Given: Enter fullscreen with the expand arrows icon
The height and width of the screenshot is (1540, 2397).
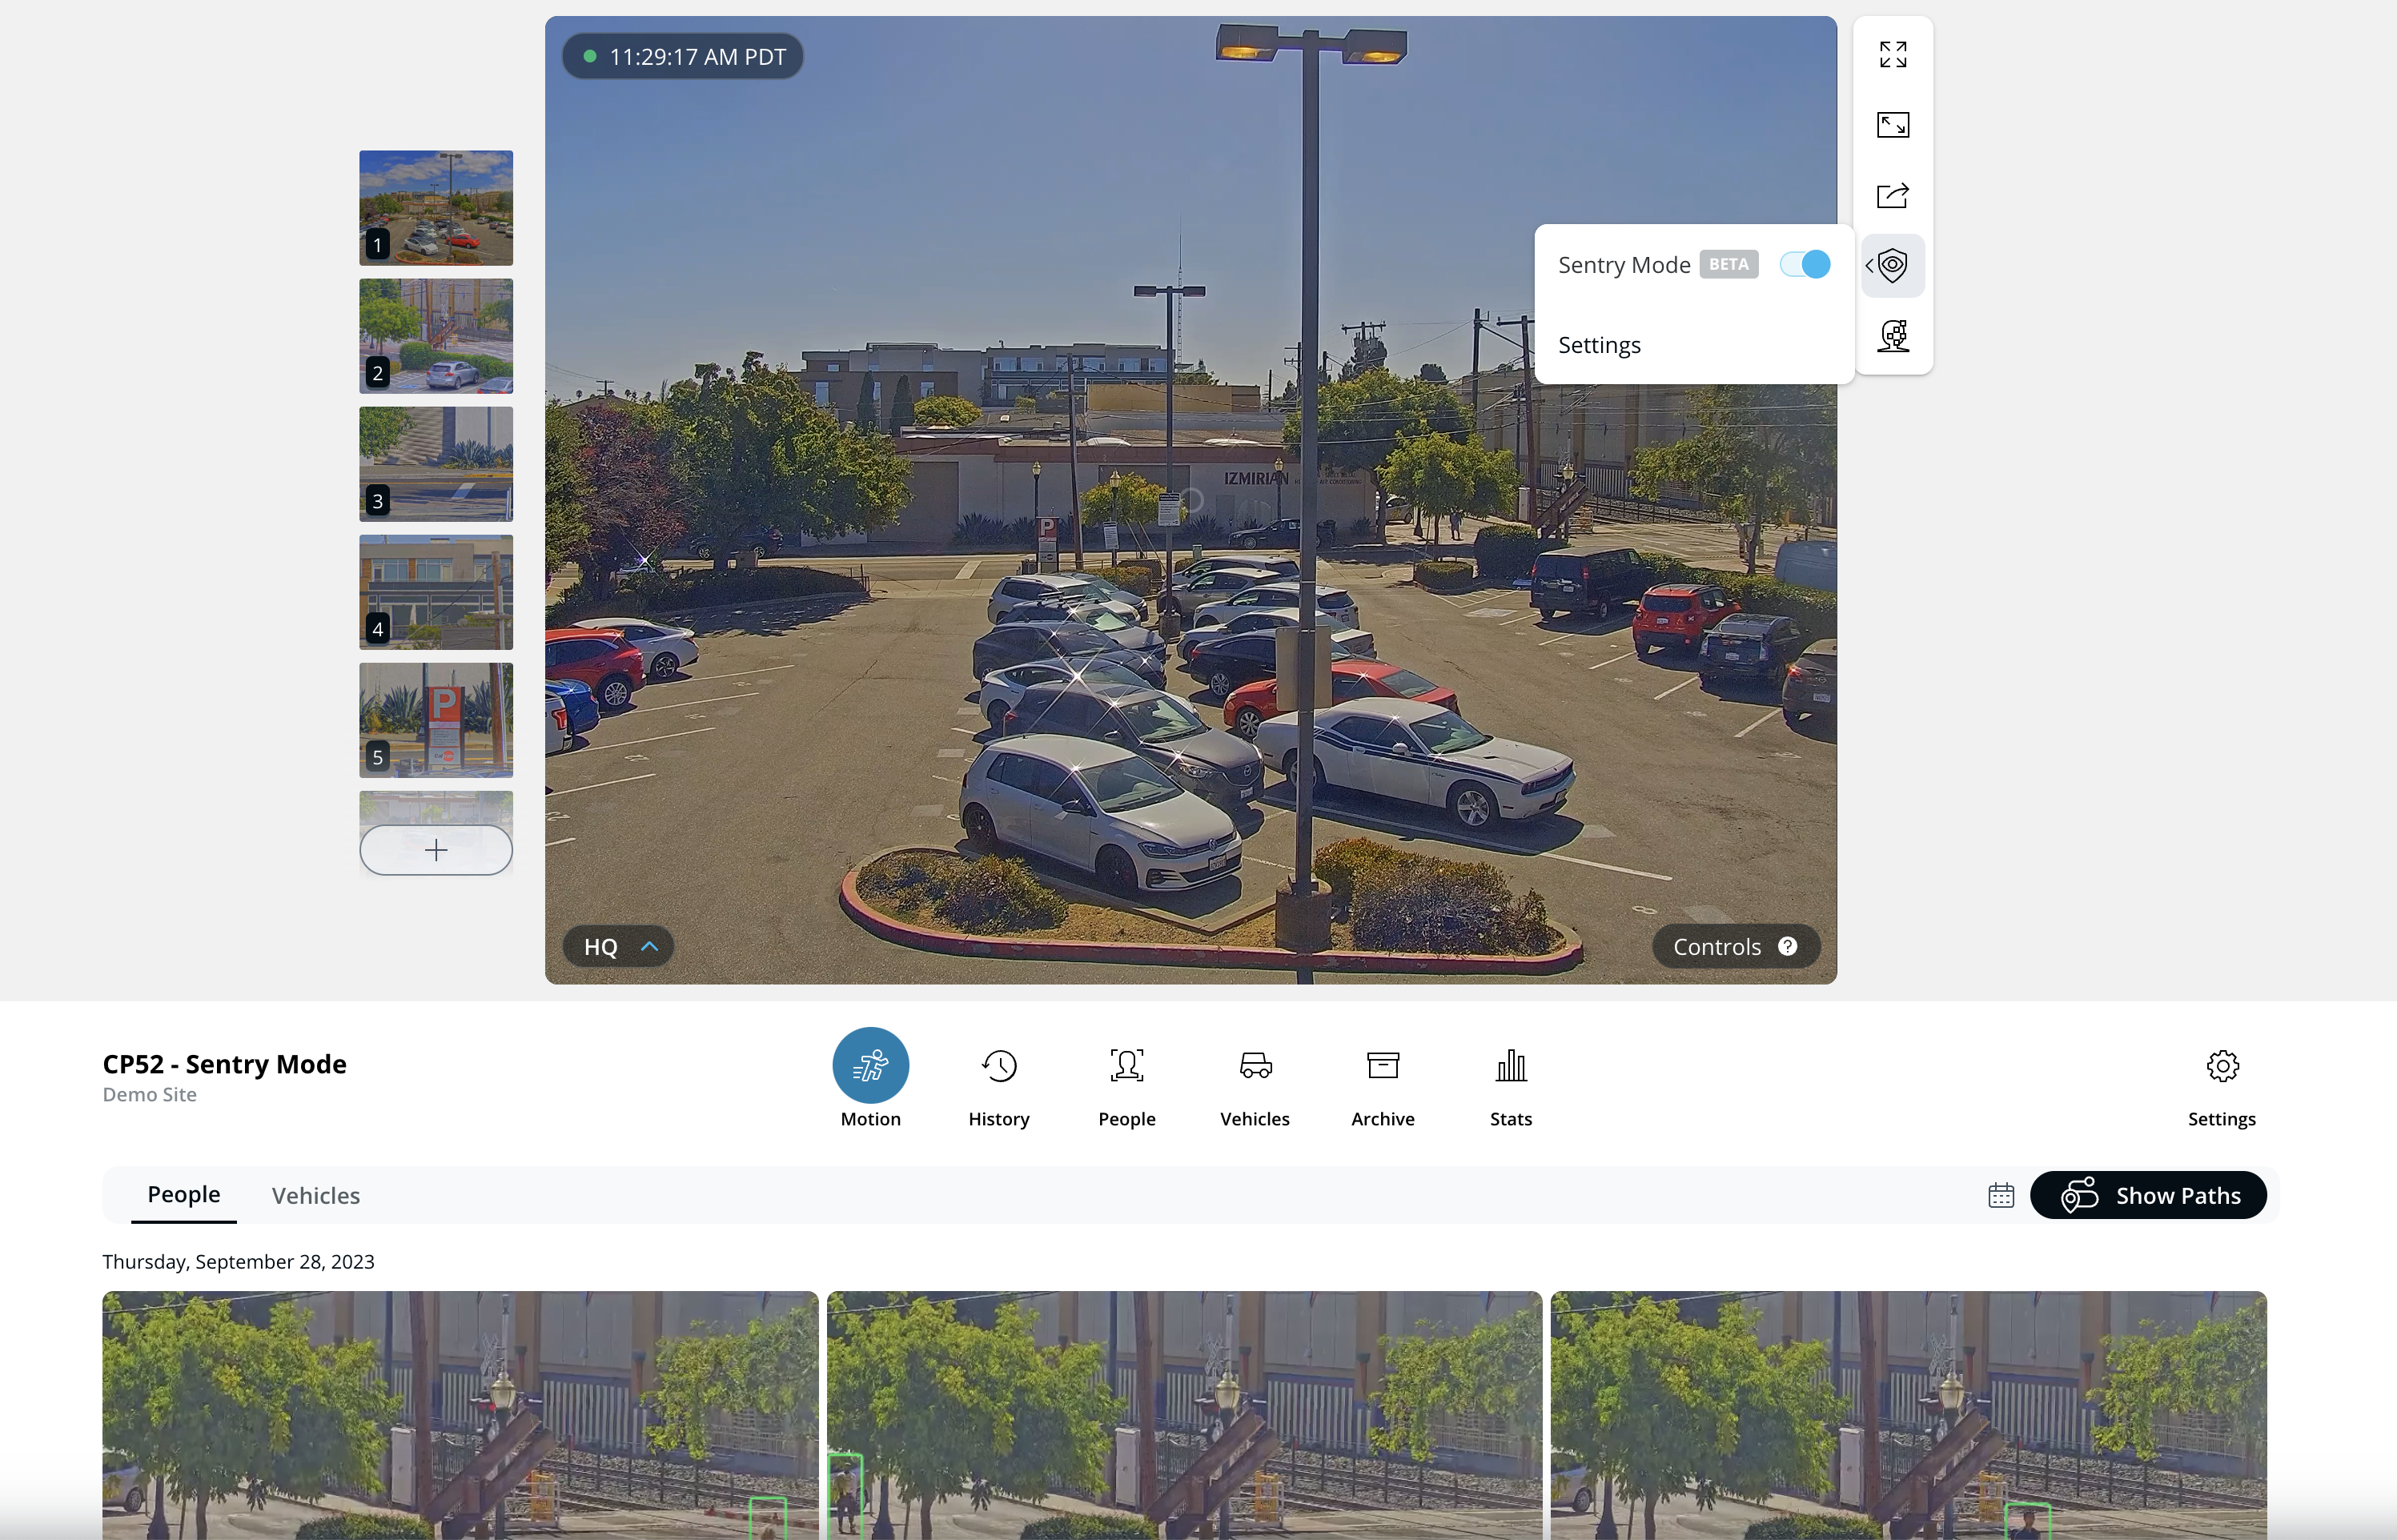Looking at the screenshot, I should pyautogui.click(x=1892, y=54).
